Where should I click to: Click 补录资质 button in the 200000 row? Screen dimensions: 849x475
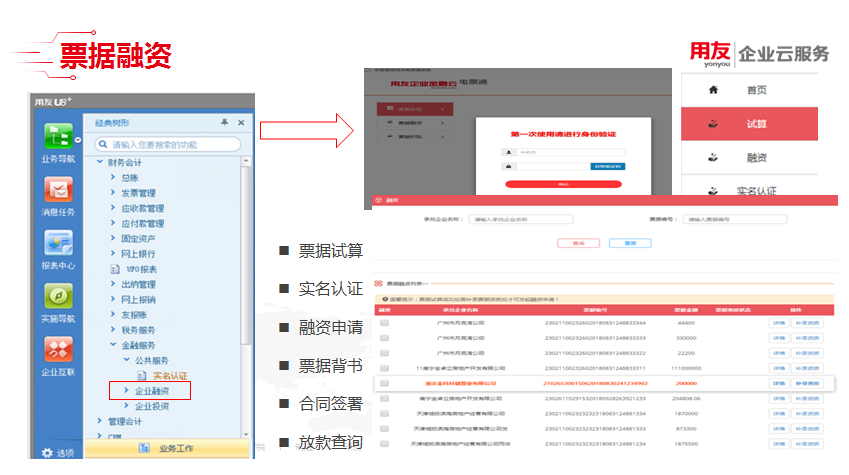pos(807,383)
